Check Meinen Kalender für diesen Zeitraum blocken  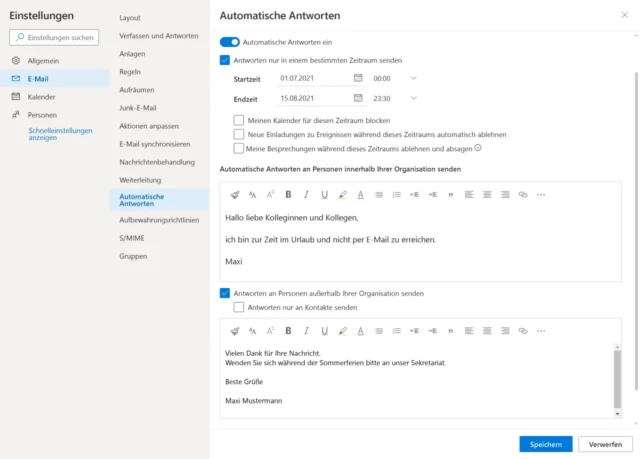tap(239, 119)
